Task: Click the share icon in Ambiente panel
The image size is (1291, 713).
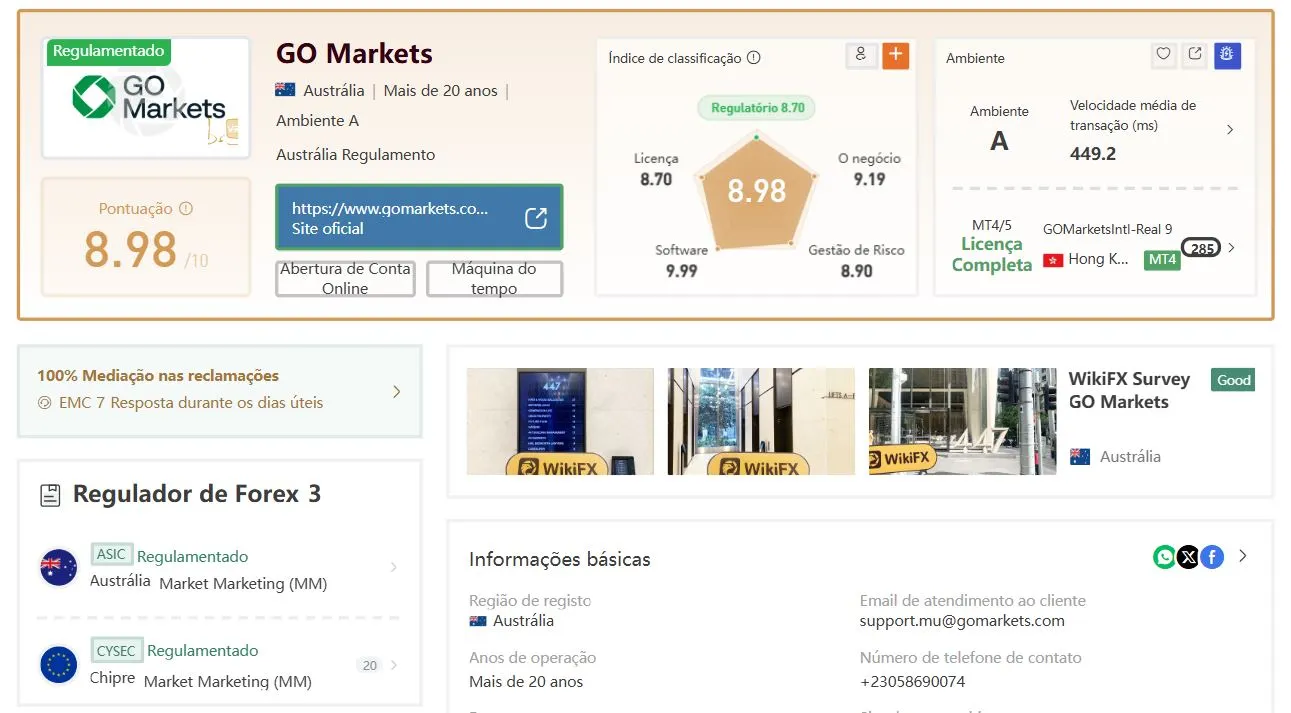Action: pyautogui.click(x=1195, y=55)
